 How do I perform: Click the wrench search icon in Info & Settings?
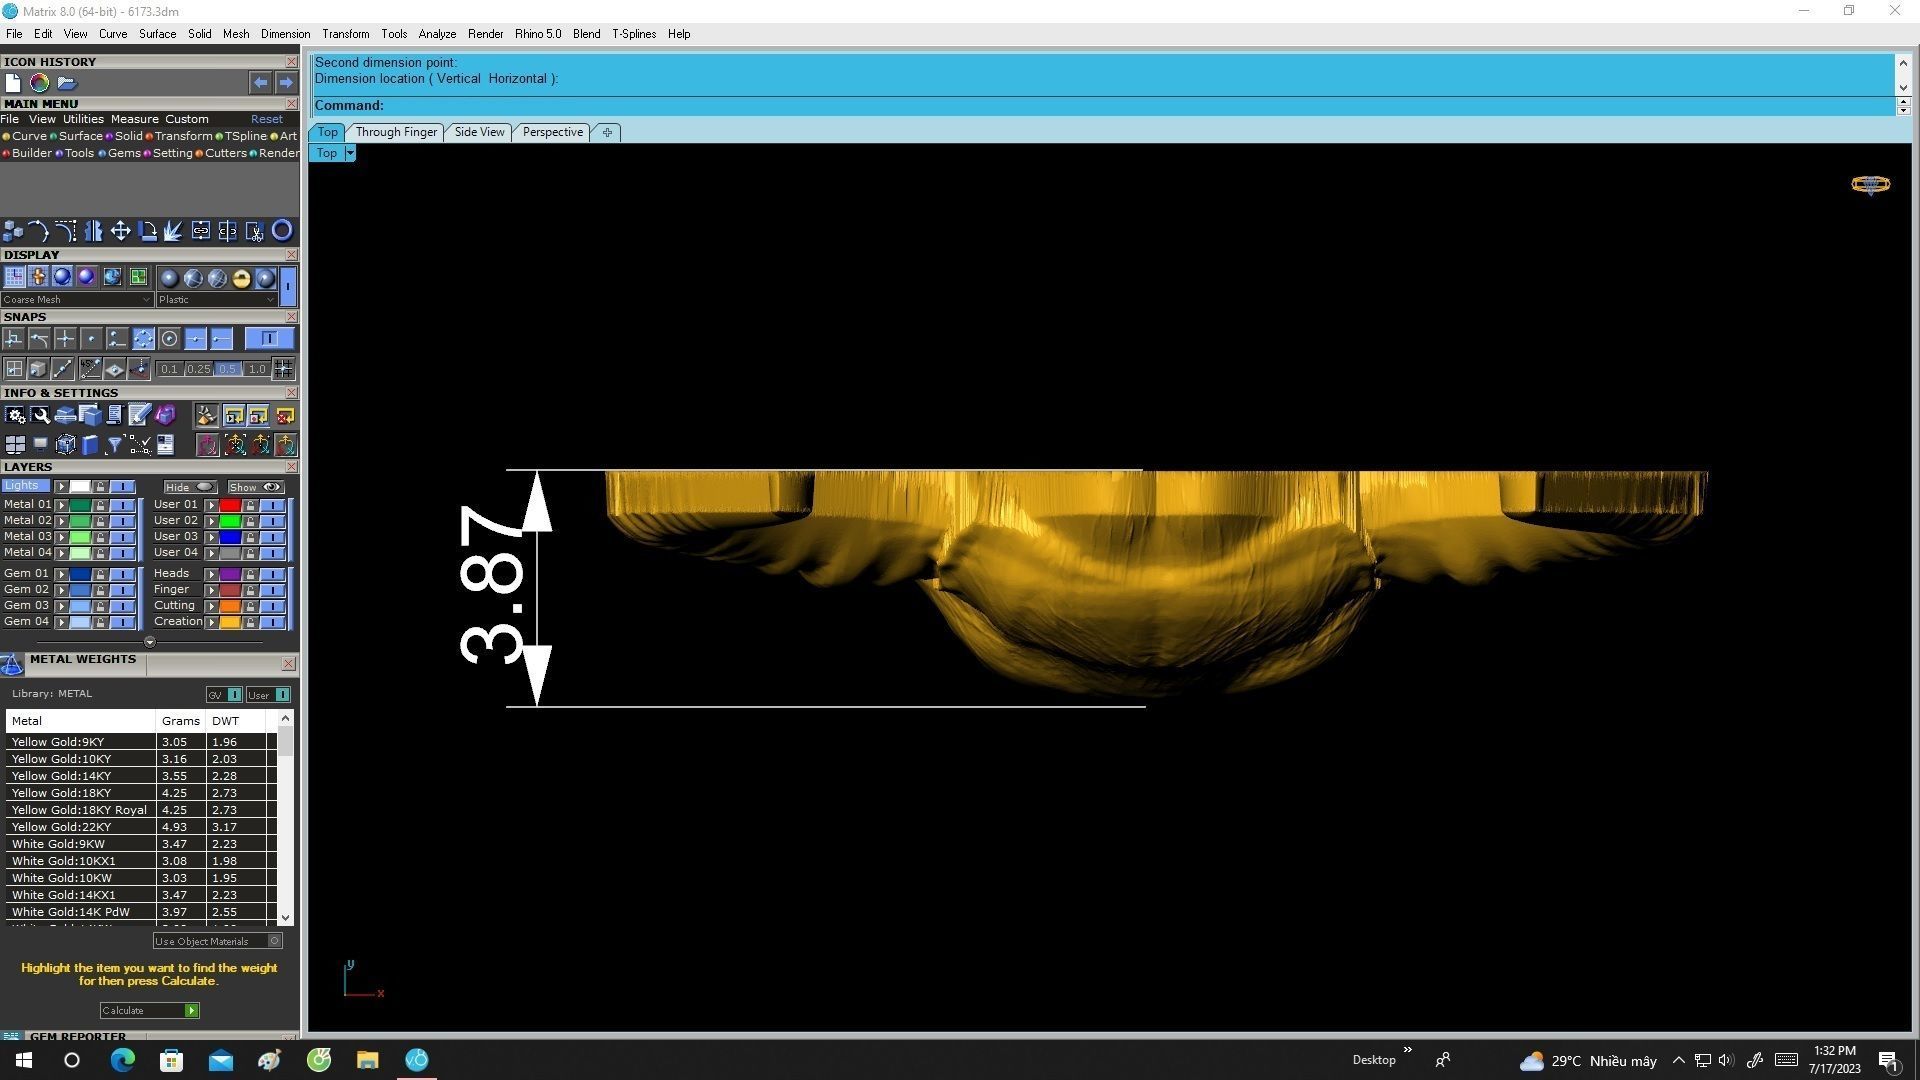[40, 415]
